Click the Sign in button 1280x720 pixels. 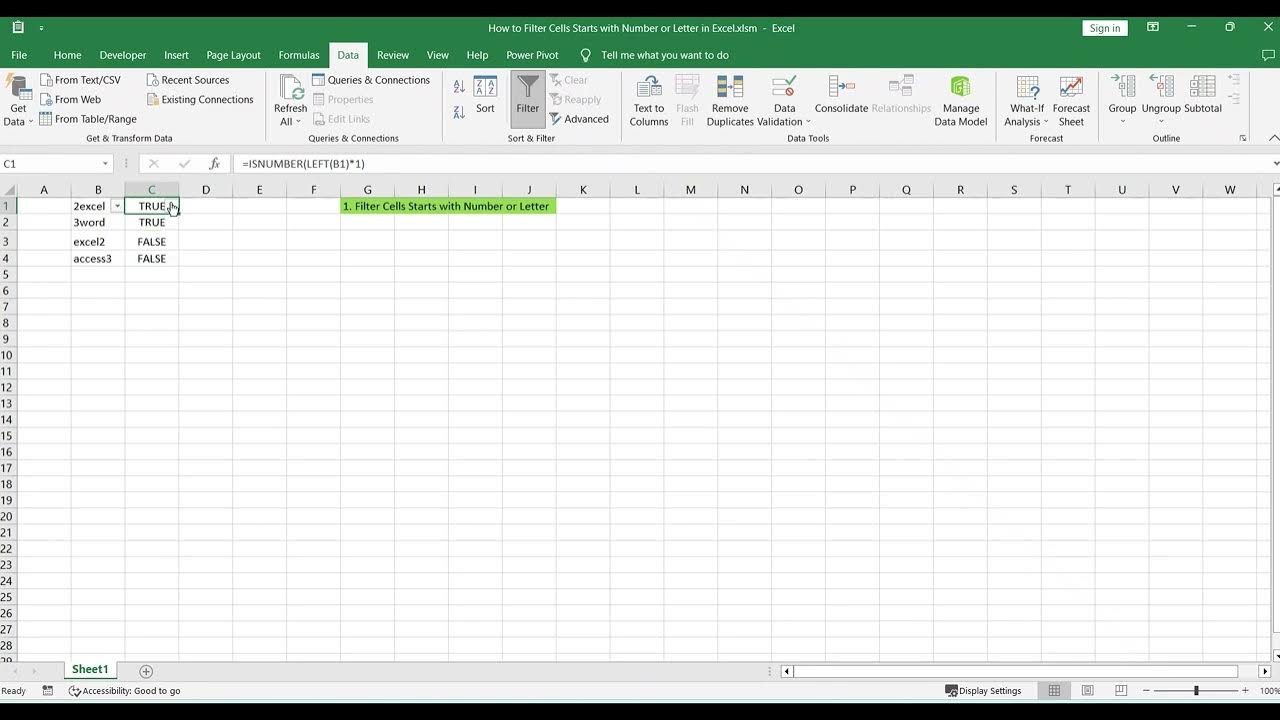[x=1105, y=28]
